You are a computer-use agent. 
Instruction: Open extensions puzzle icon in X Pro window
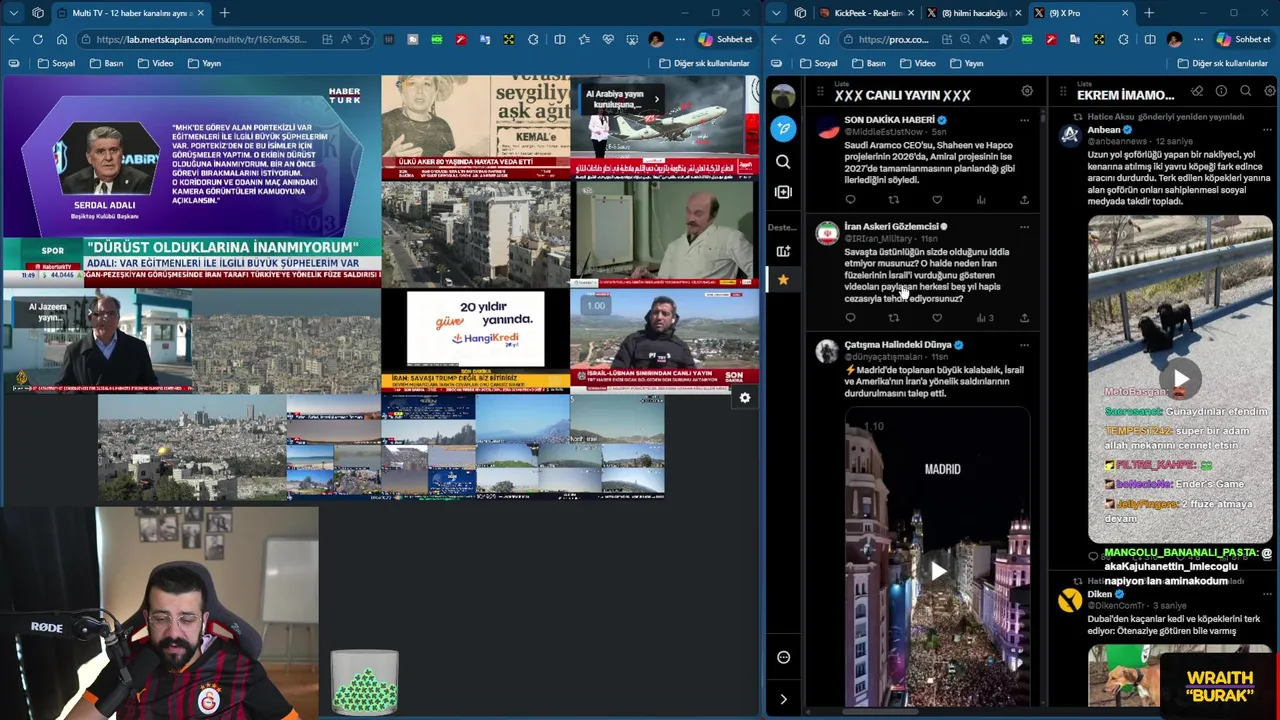point(1123,39)
